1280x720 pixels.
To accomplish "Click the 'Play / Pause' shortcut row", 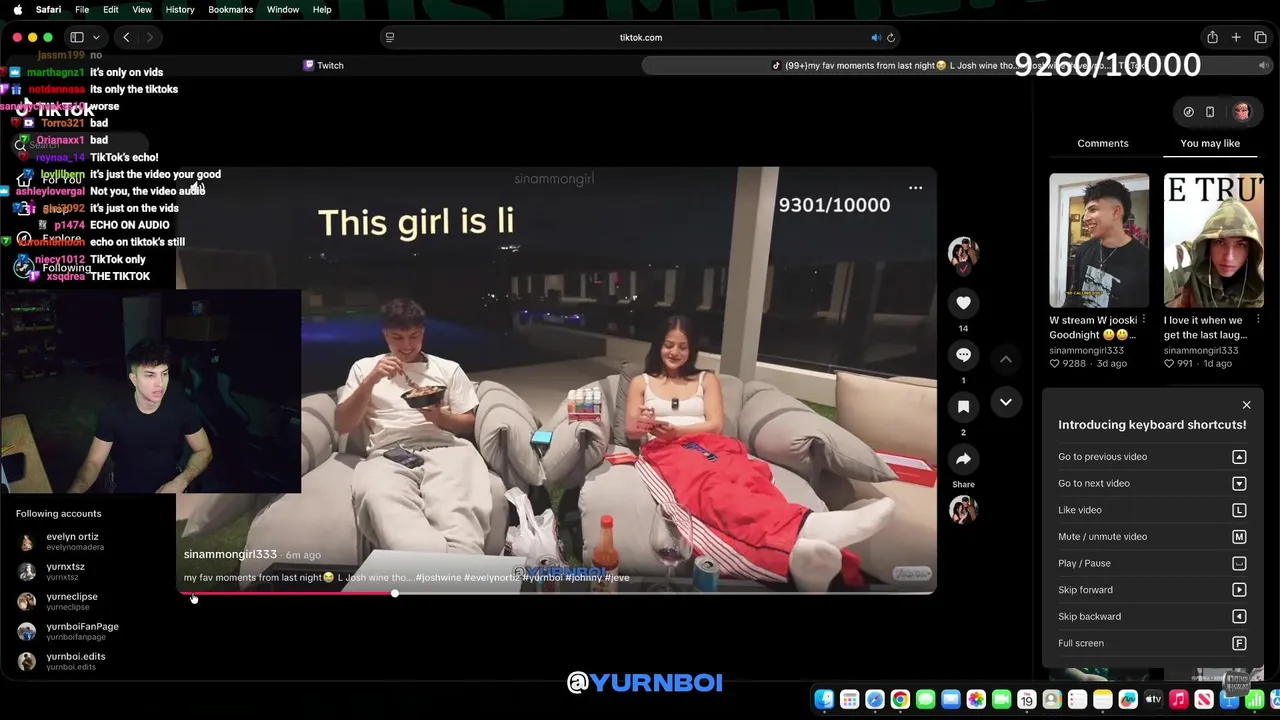I will 1152,563.
